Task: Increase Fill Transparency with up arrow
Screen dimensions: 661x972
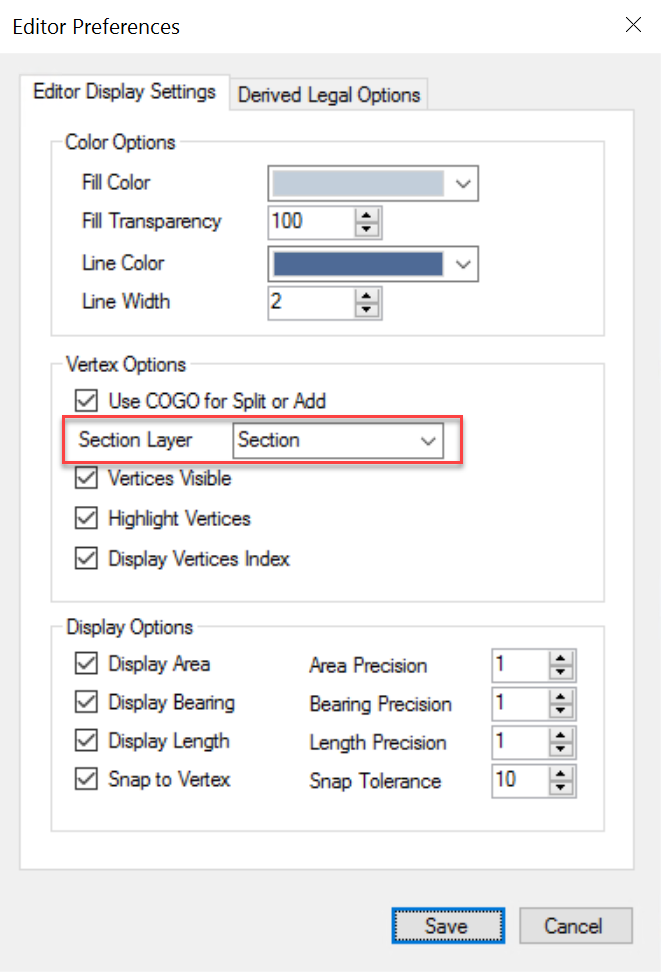Action: [x=368, y=215]
